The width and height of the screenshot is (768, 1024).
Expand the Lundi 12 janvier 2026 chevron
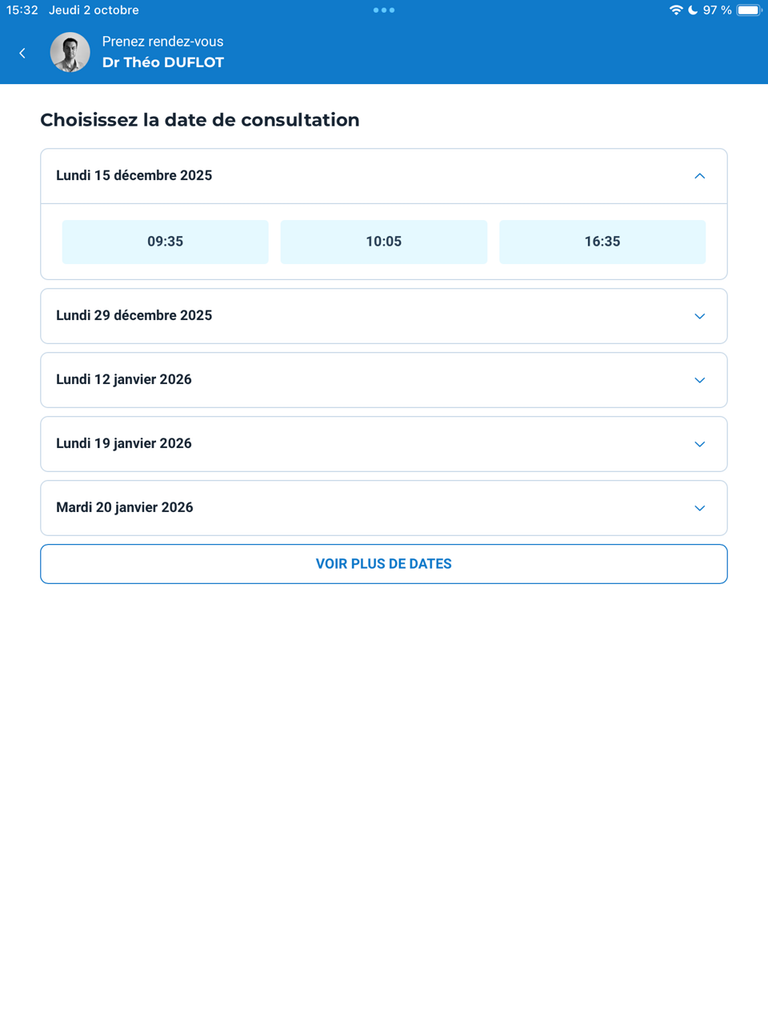(x=699, y=380)
